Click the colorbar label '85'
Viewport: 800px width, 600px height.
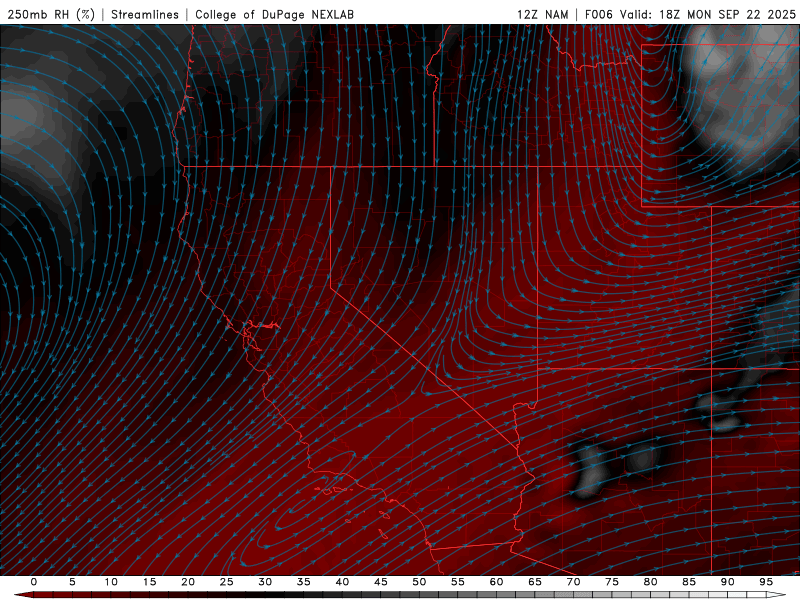[689, 582]
